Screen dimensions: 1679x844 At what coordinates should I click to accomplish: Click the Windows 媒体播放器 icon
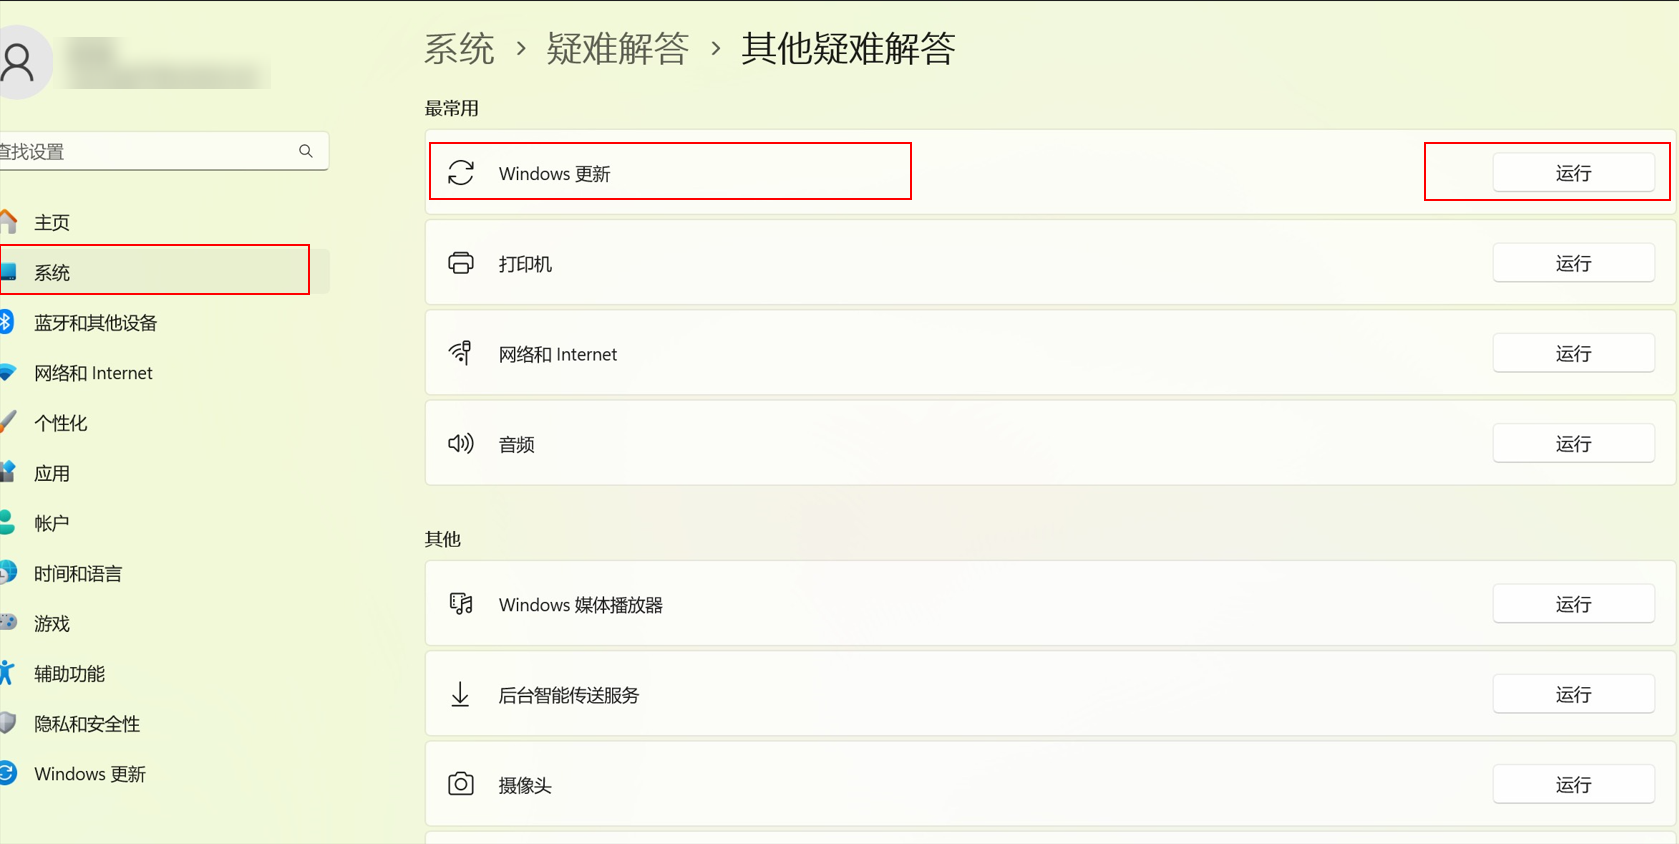461,604
